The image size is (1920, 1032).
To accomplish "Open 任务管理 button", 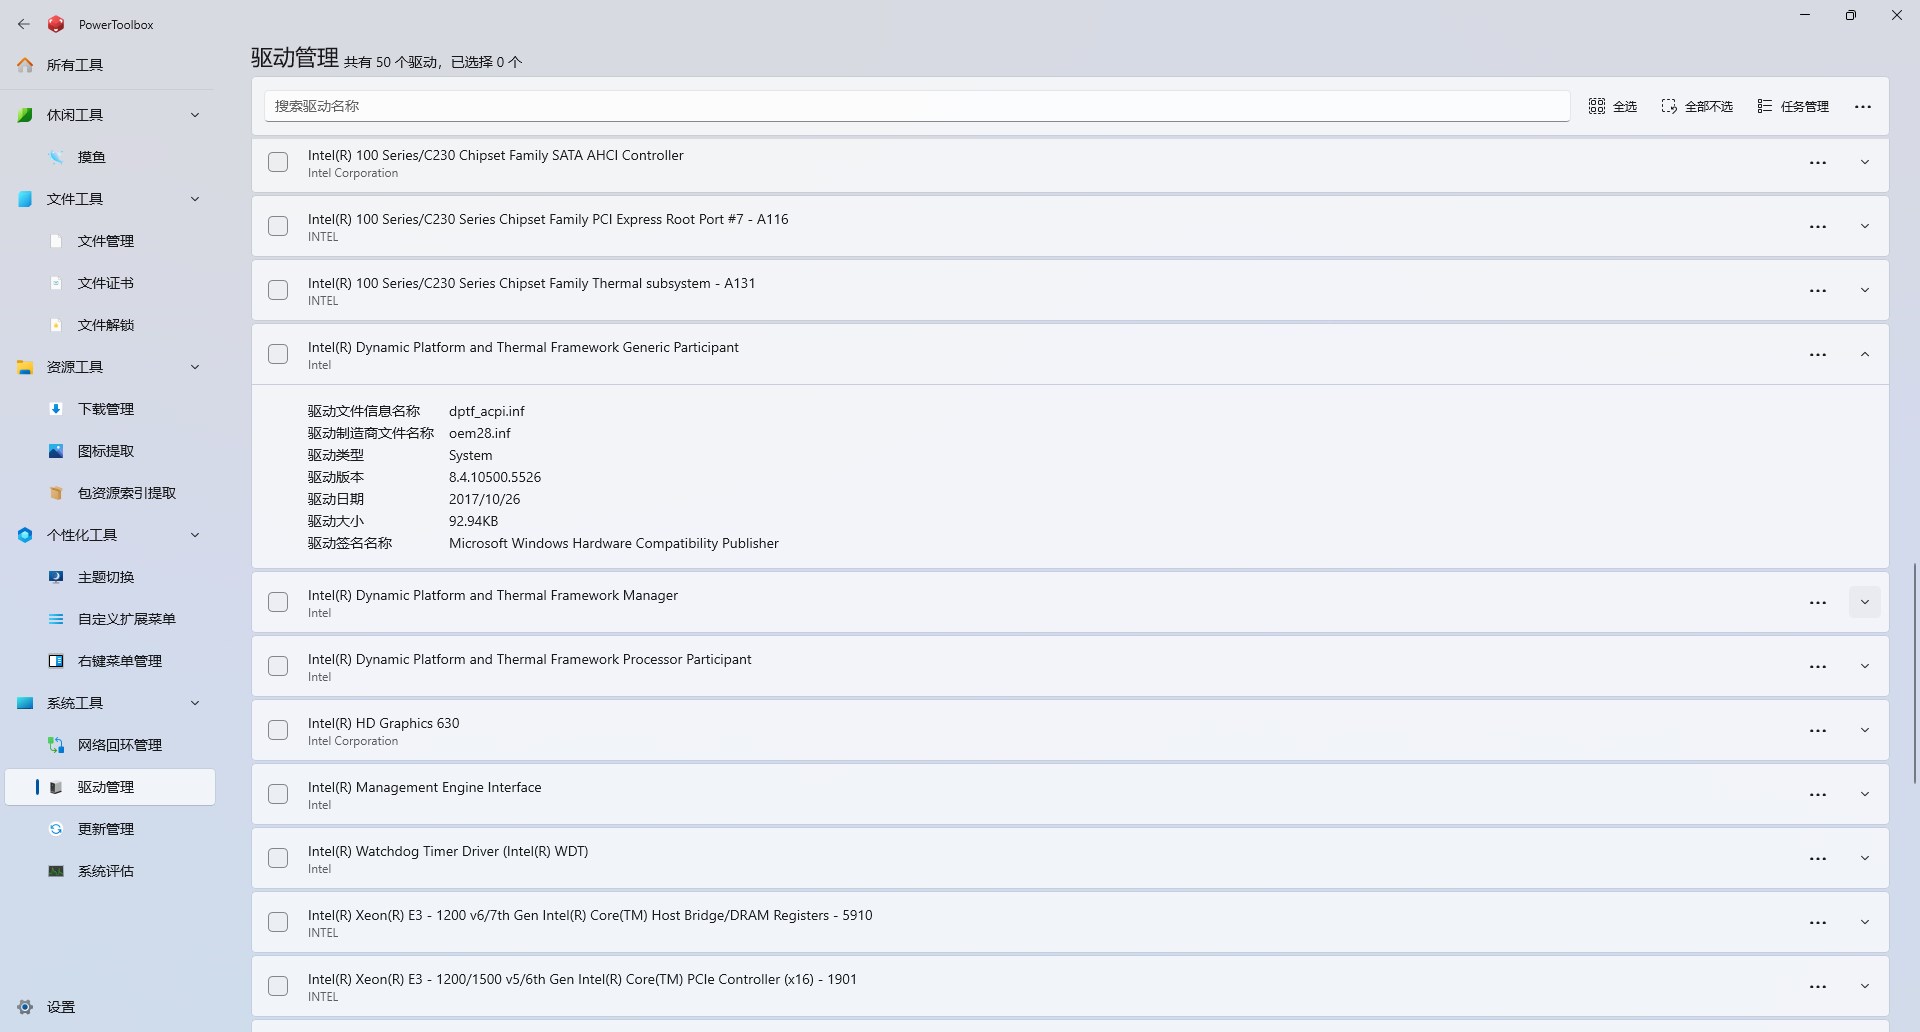I will (1793, 106).
